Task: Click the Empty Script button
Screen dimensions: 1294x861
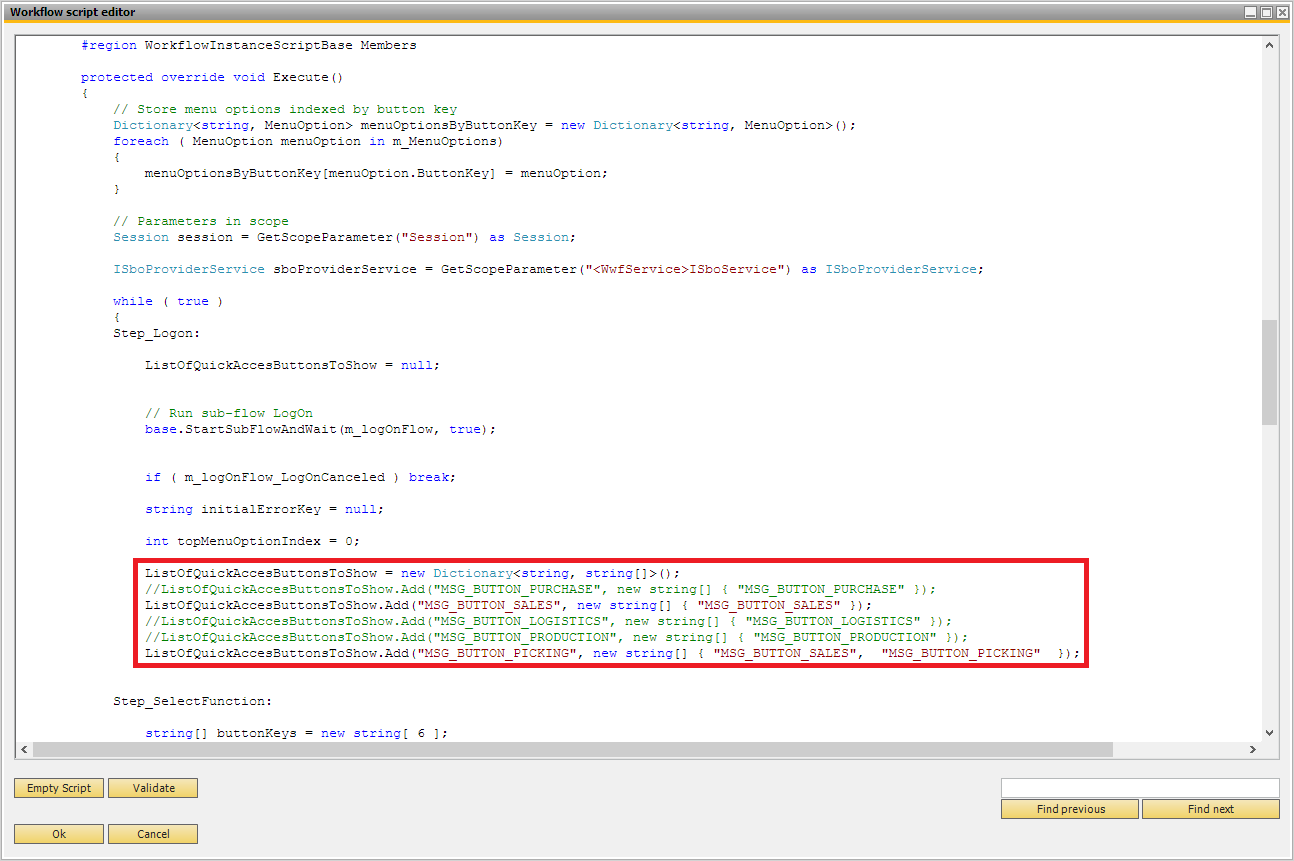Action: (x=58, y=788)
